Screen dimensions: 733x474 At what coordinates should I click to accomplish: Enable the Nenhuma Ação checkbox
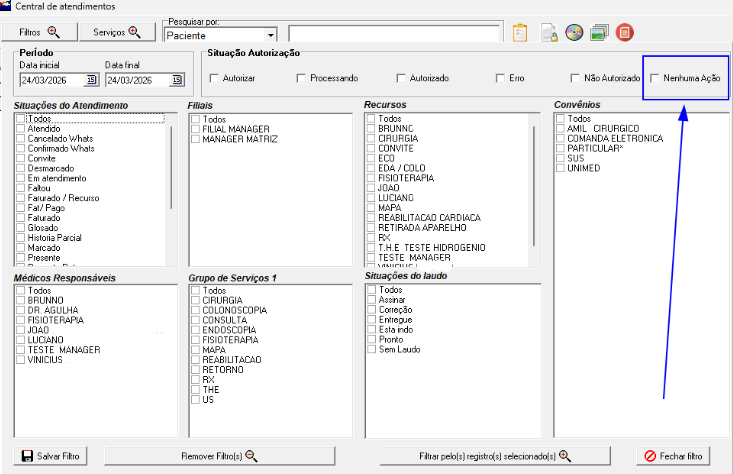pyautogui.click(x=656, y=78)
